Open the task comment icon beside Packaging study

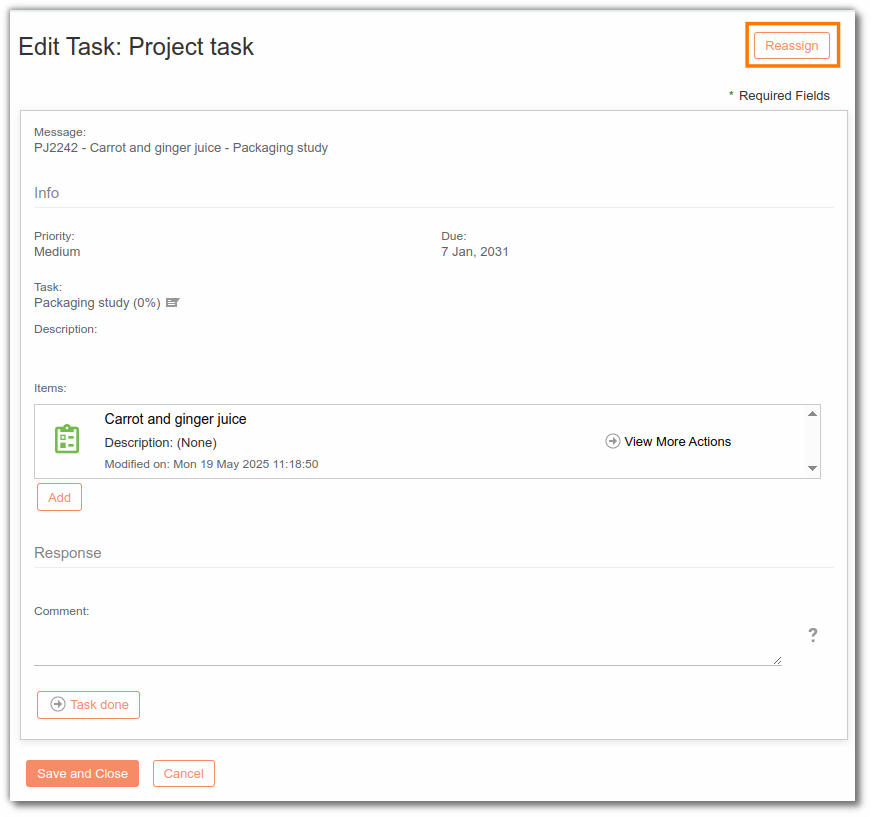[173, 303]
